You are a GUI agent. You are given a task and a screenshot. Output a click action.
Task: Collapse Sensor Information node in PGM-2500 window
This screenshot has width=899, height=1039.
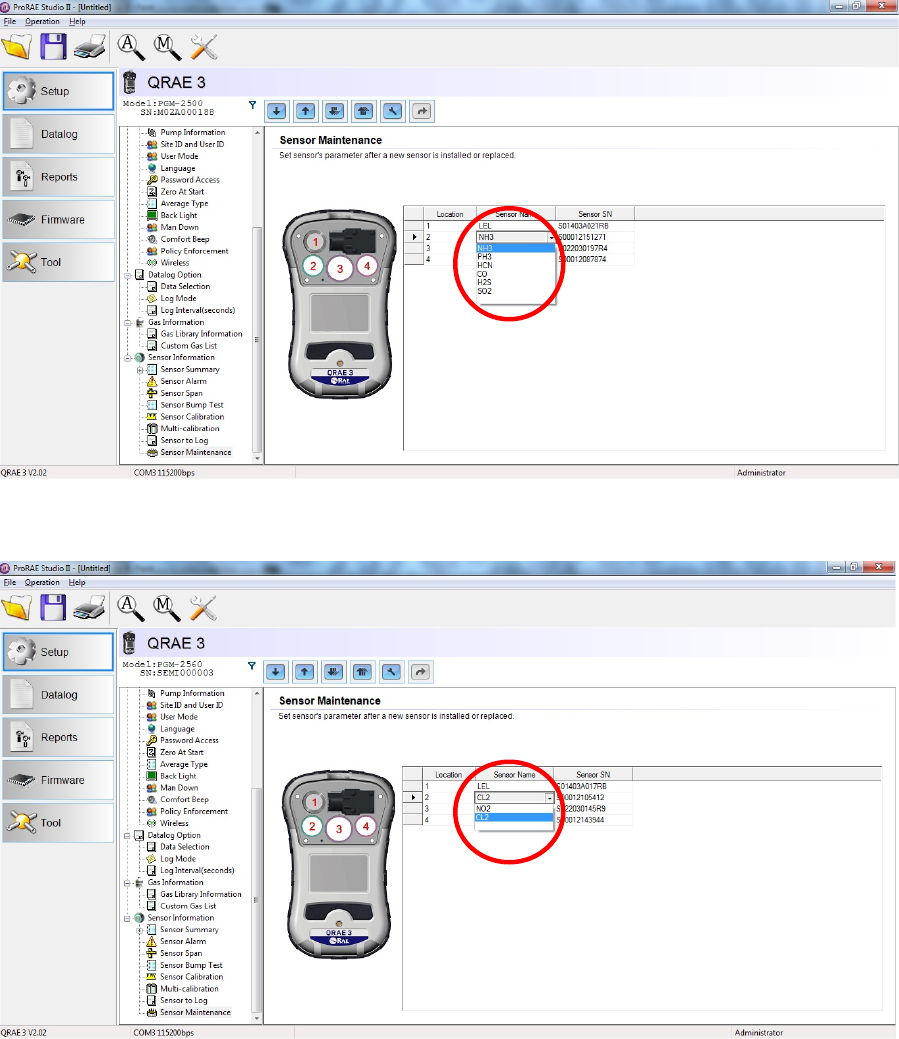coord(128,358)
